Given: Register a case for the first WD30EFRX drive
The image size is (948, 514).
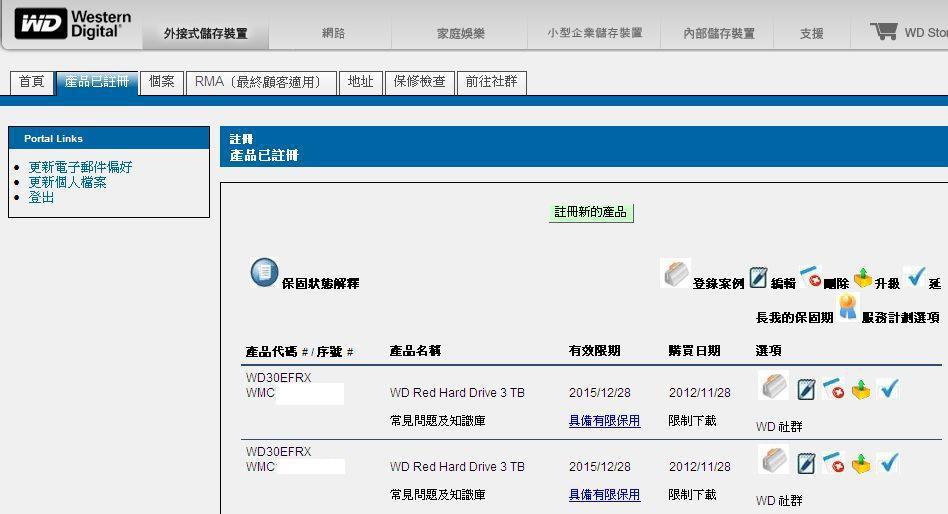Looking at the screenshot, I should pyautogui.click(x=773, y=386).
